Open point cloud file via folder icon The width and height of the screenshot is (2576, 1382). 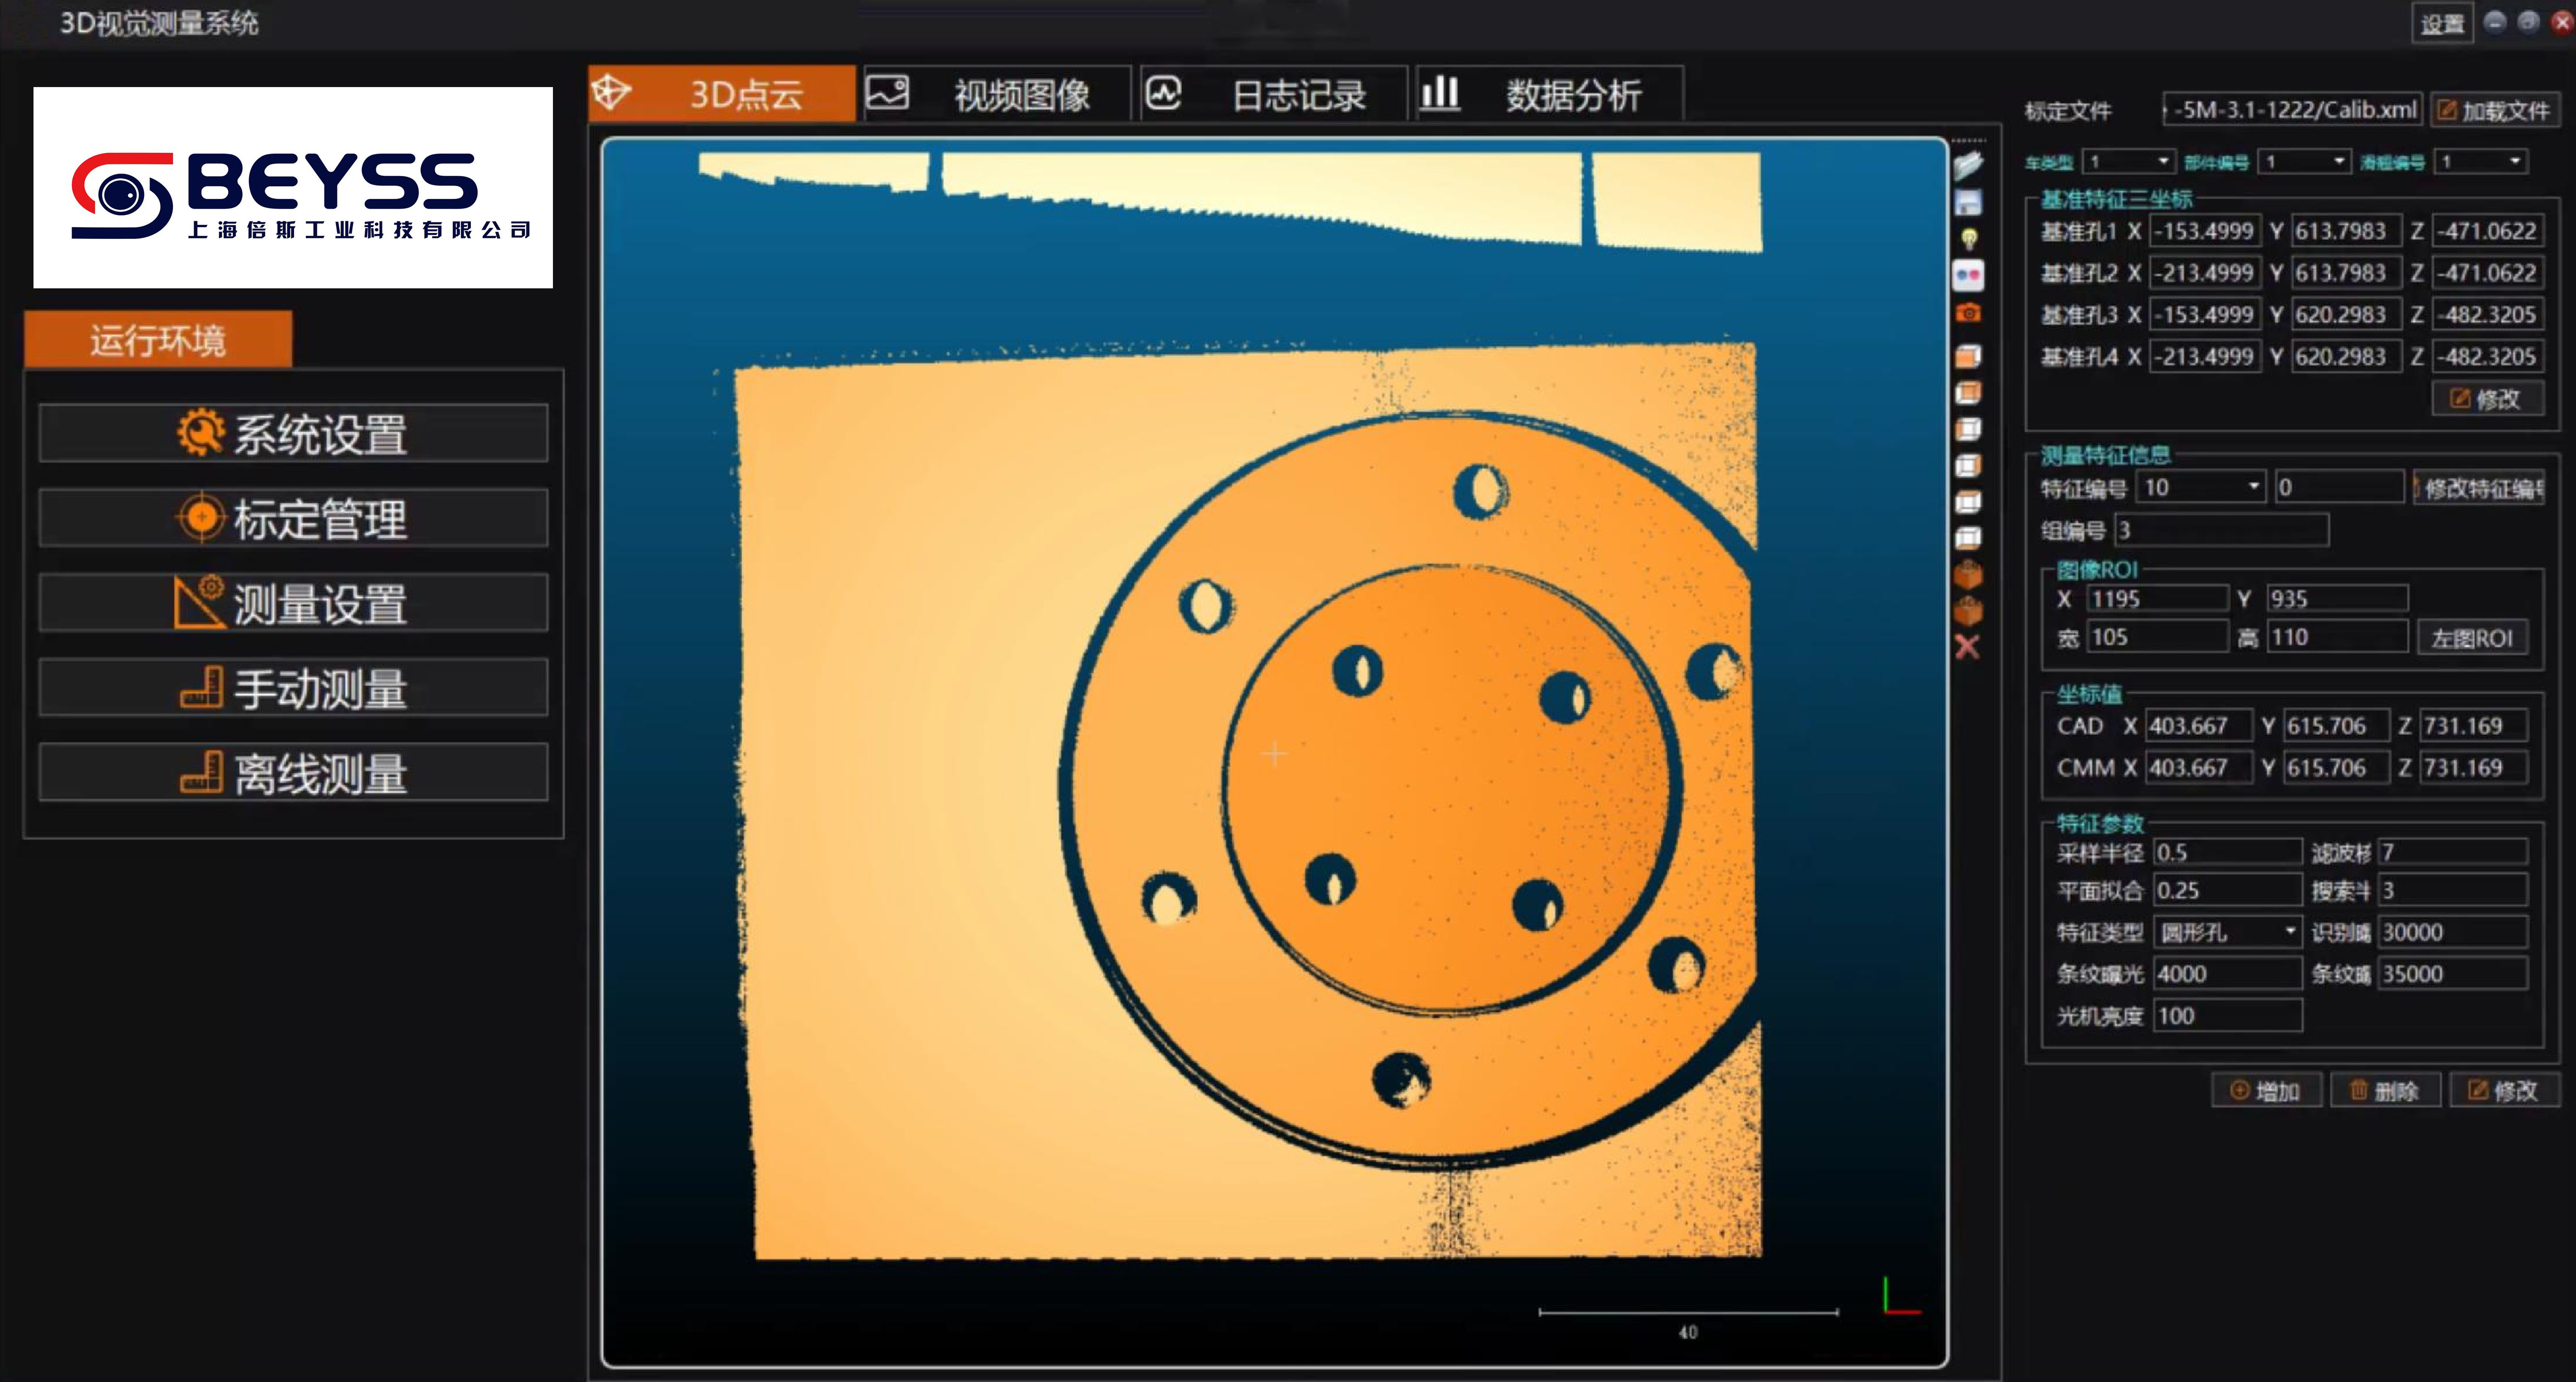(x=1968, y=165)
